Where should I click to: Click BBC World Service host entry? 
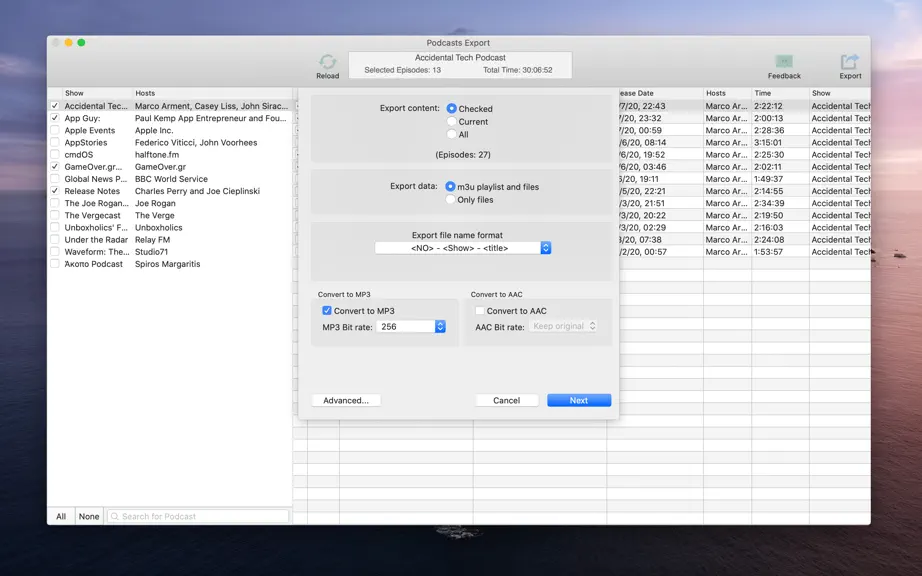(x=171, y=179)
